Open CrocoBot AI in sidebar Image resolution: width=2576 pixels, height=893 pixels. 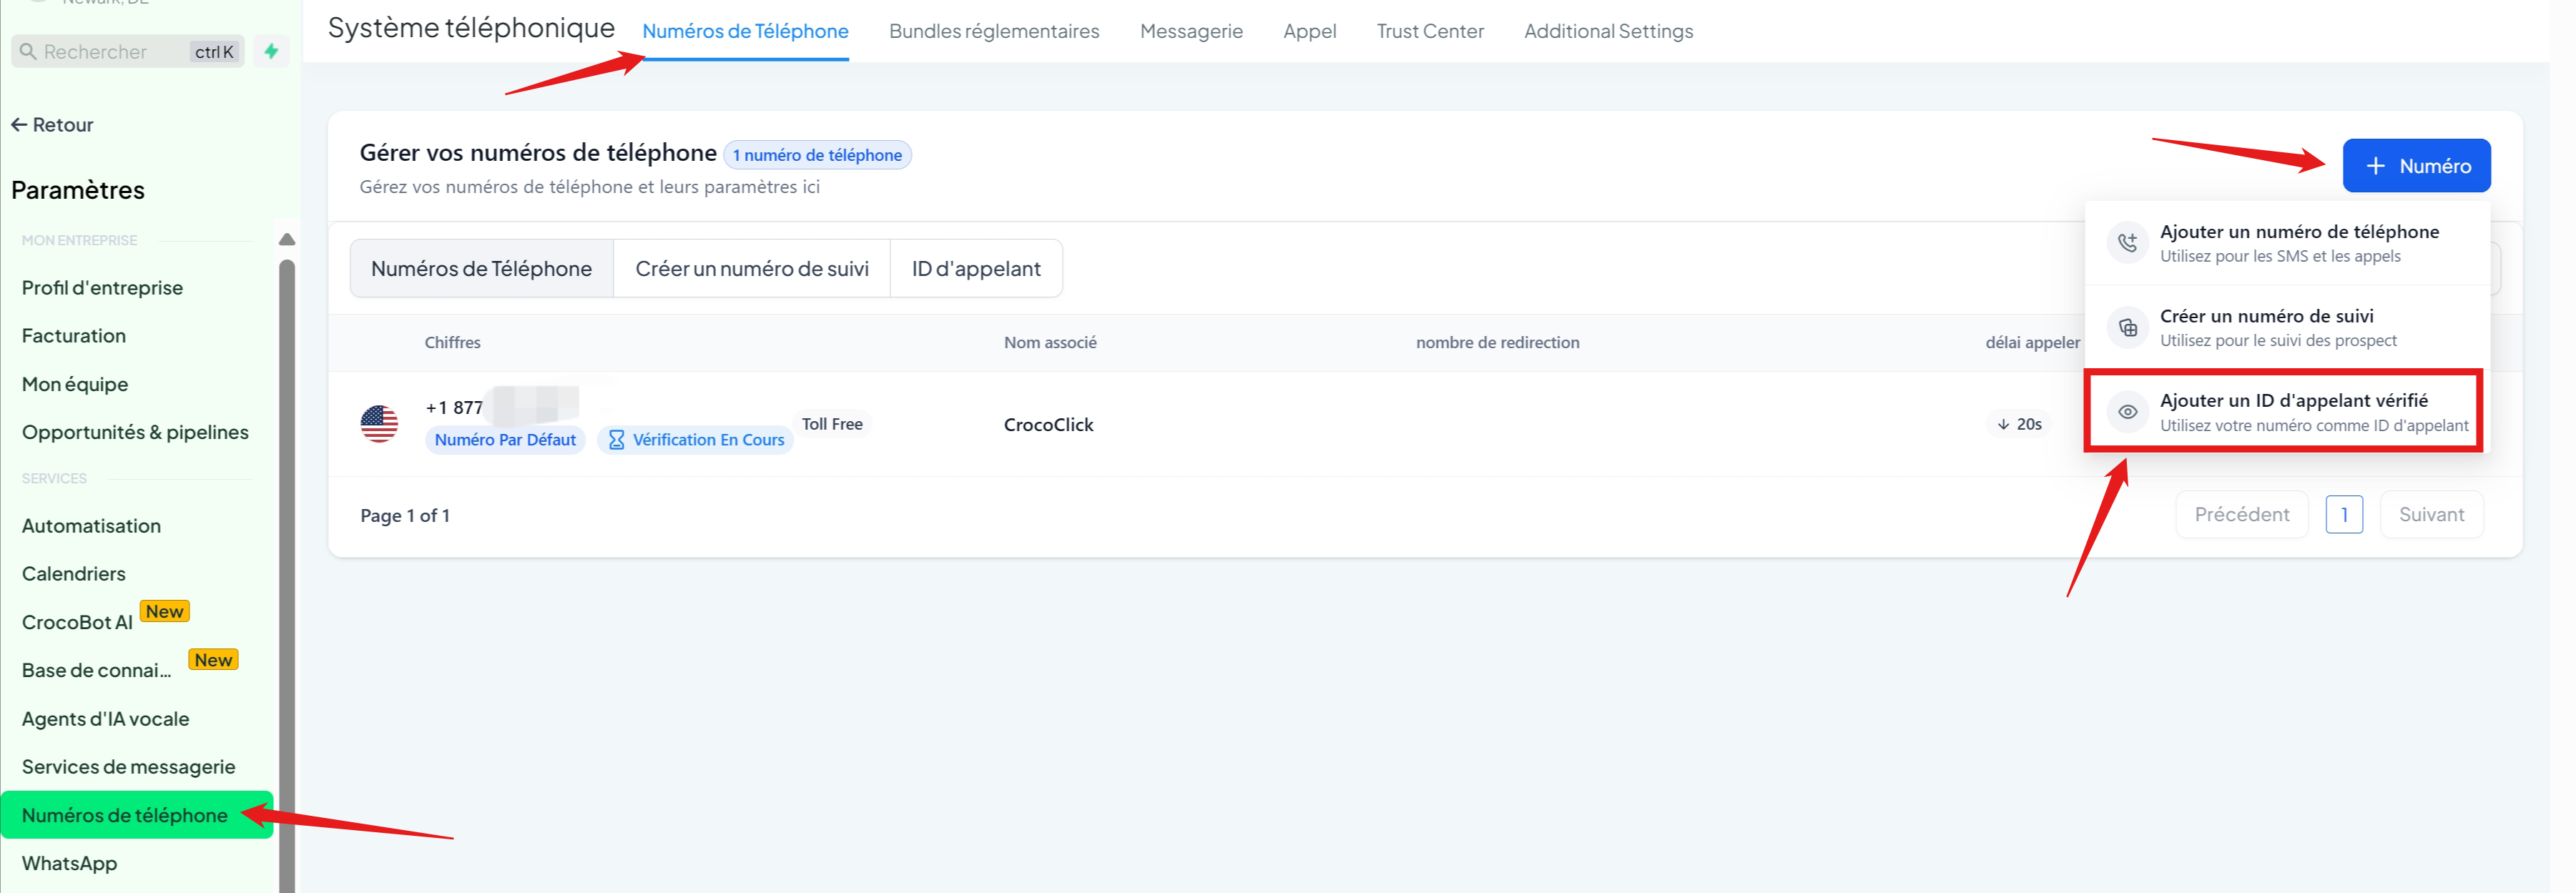(x=77, y=623)
